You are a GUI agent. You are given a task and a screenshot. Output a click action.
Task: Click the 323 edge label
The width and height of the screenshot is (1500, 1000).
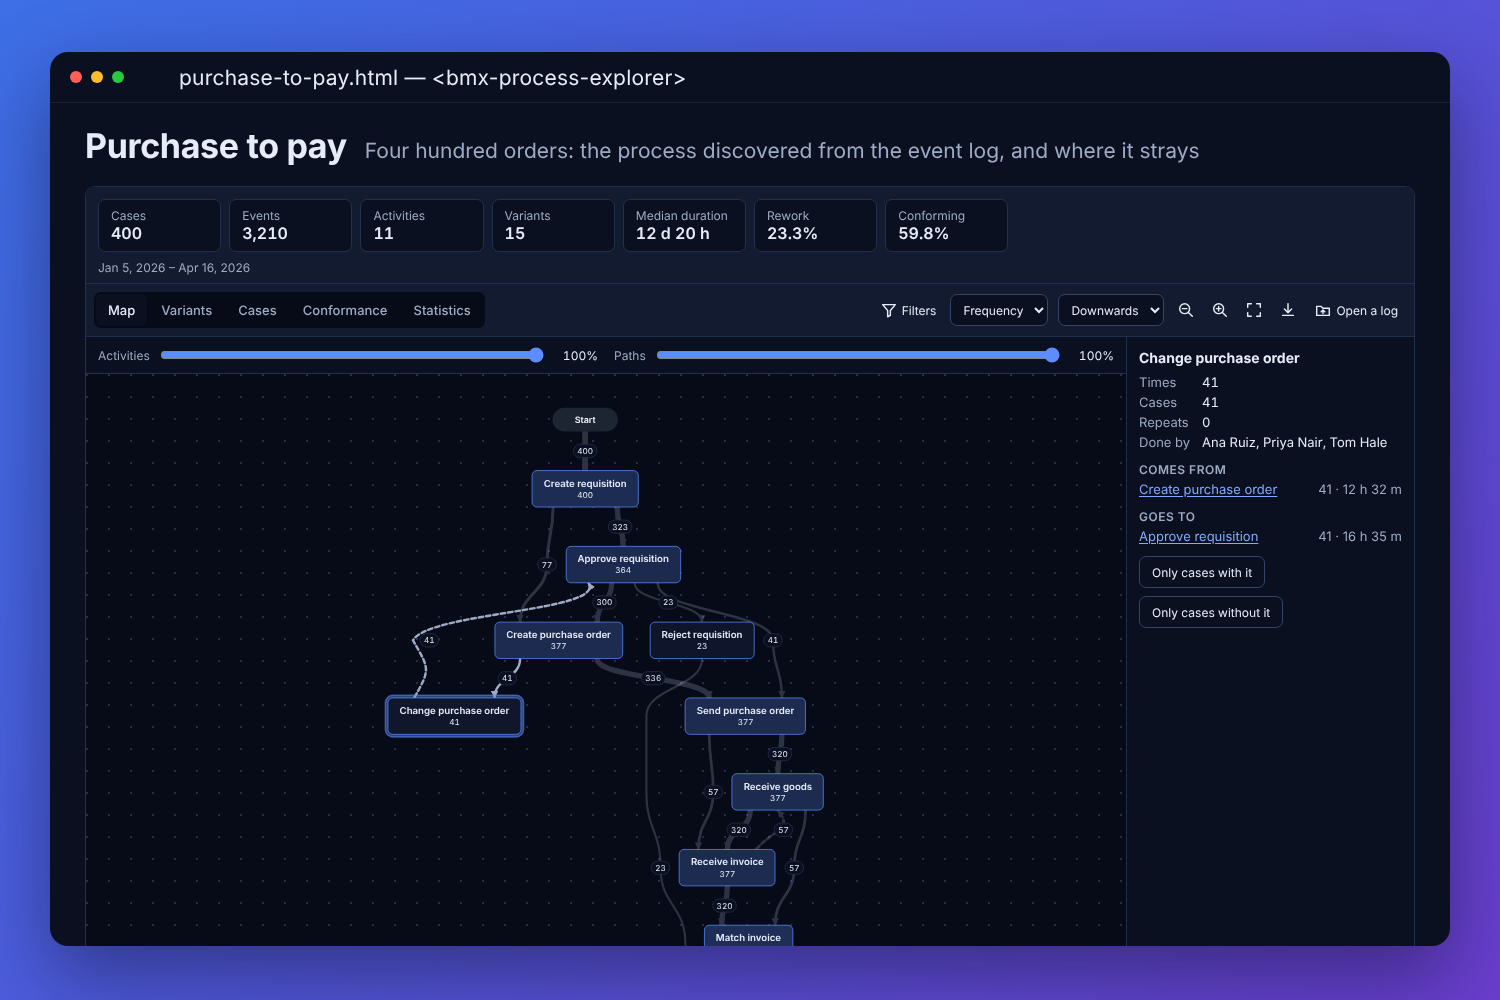click(x=620, y=527)
